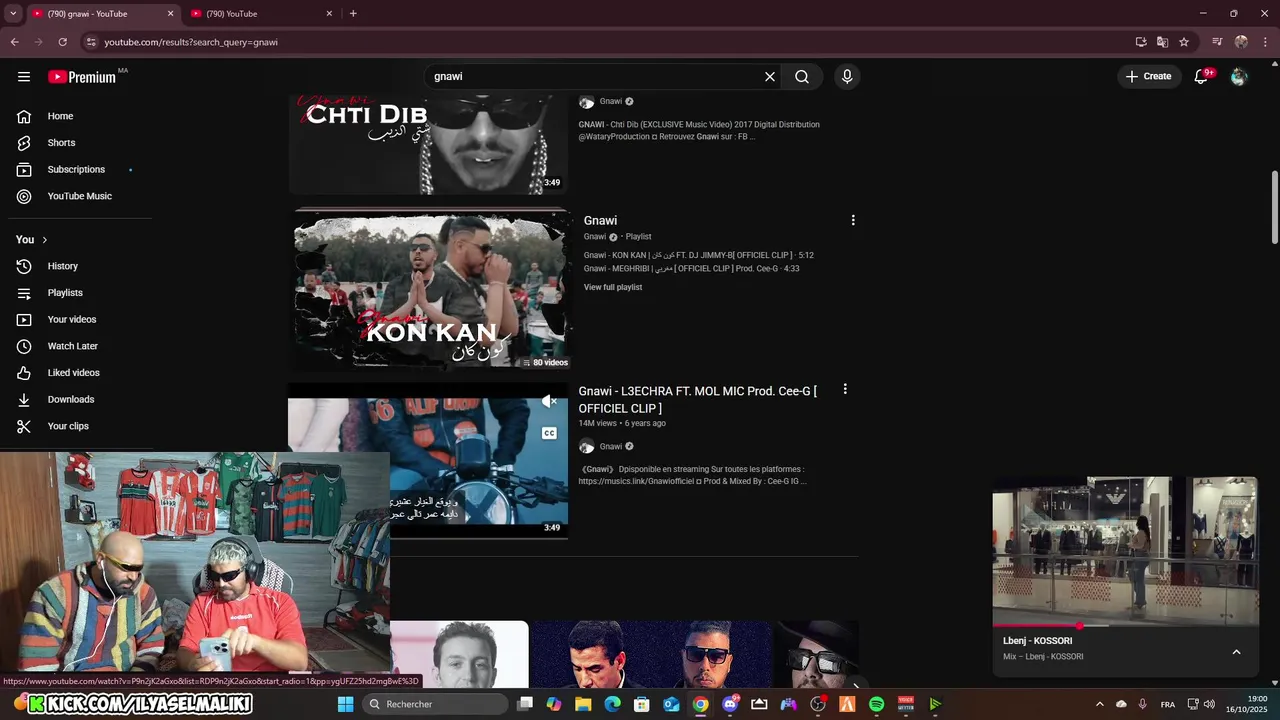This screenshot has height=720, width=1280.
Task: Open Chrome three-dot menu
Action: click(1266, 42)
